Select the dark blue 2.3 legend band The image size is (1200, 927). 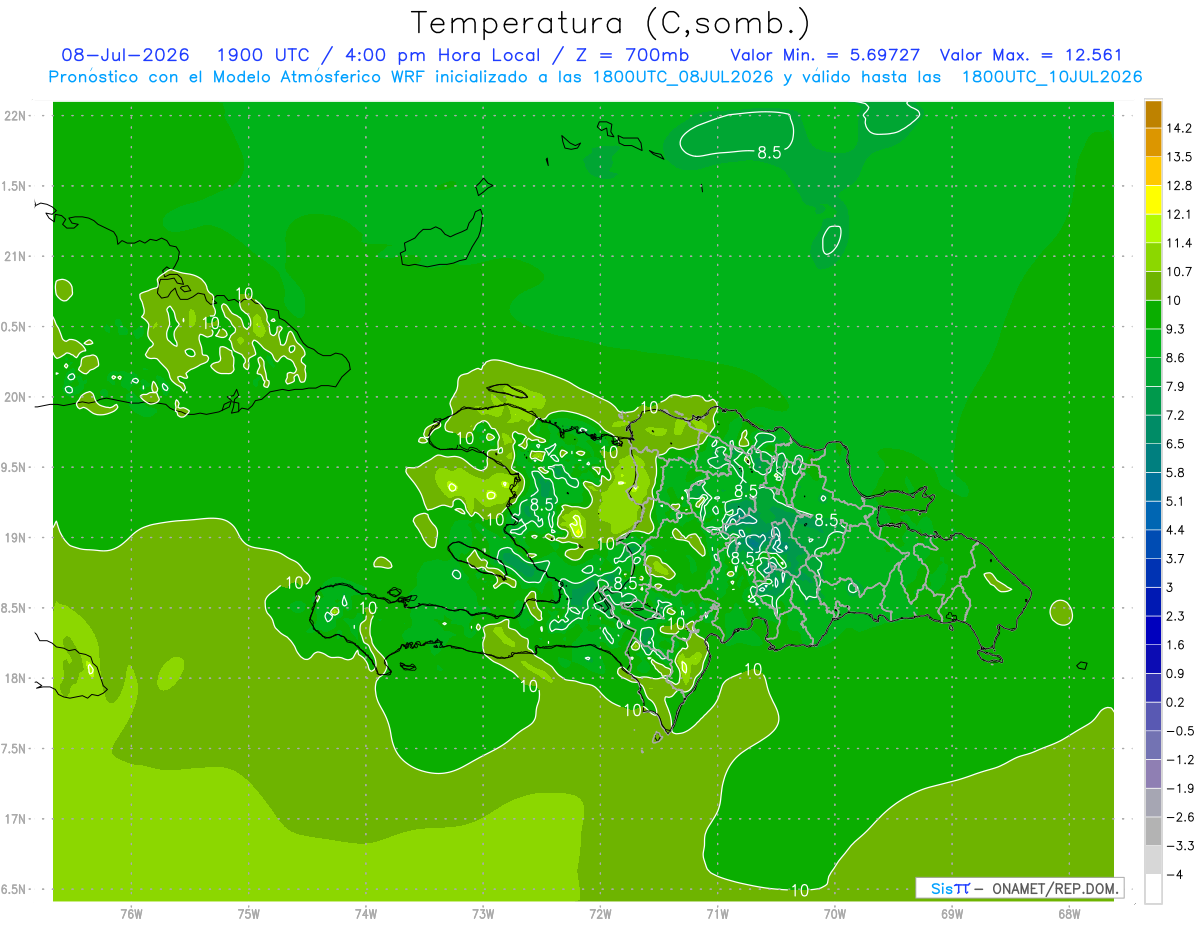[x=1153, y=602]
